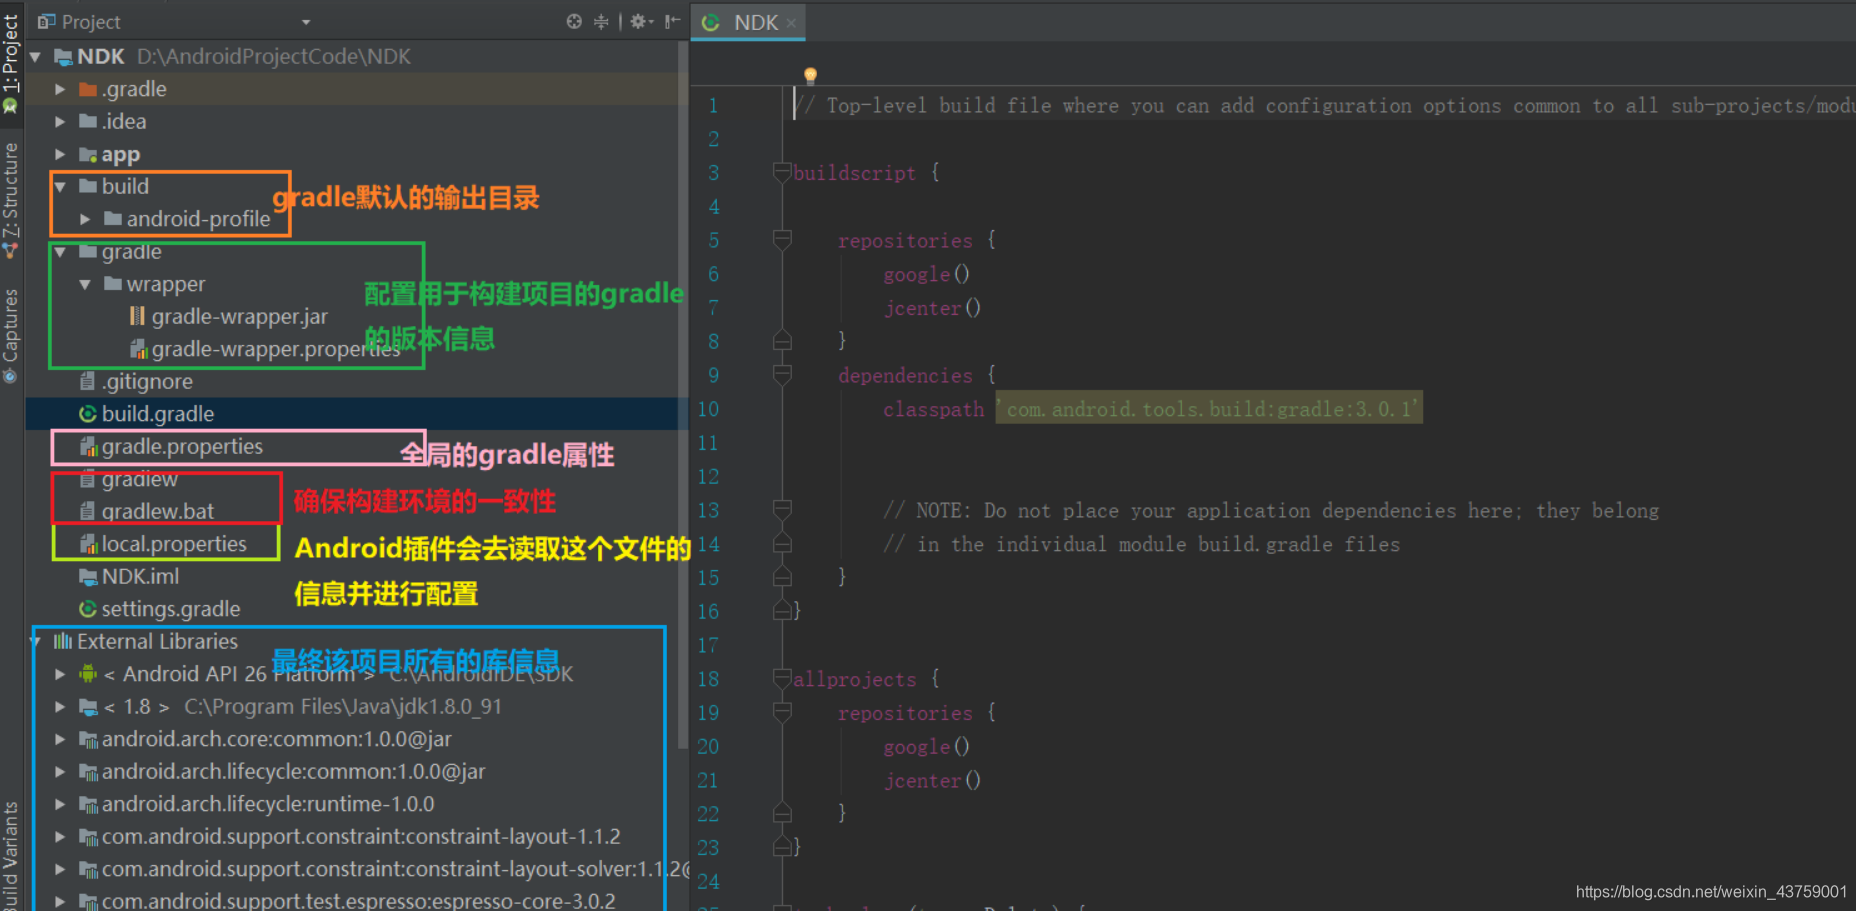1856x911 pixels.
Task: Select espresso-core-3.0.2 library
Action: (x=359, y=900)
